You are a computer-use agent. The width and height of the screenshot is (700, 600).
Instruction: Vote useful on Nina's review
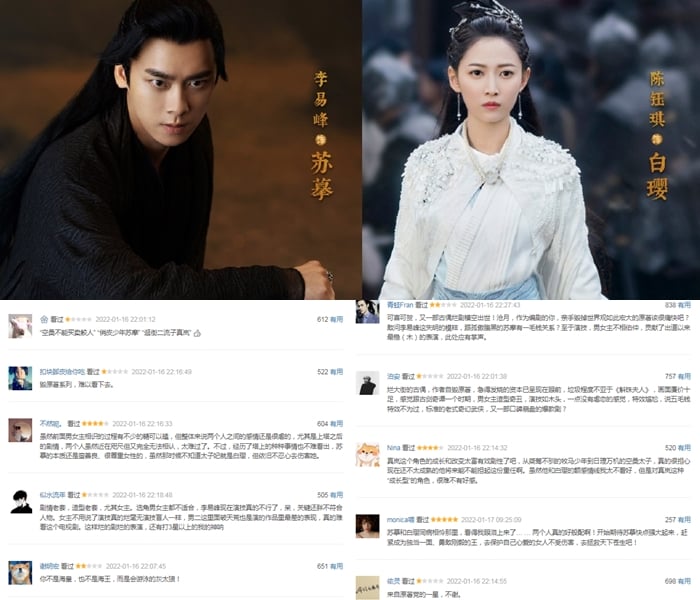[684, 448]
